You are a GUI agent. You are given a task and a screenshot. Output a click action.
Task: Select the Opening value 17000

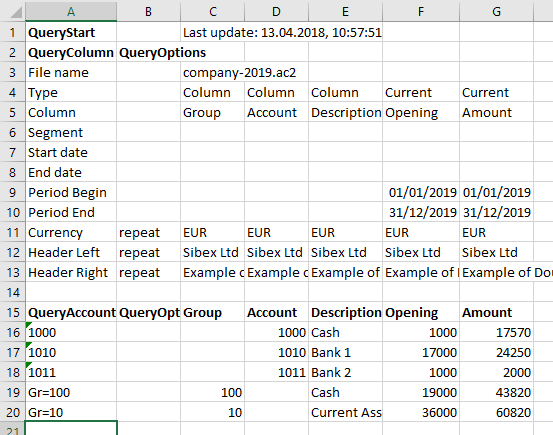point(421,352)
